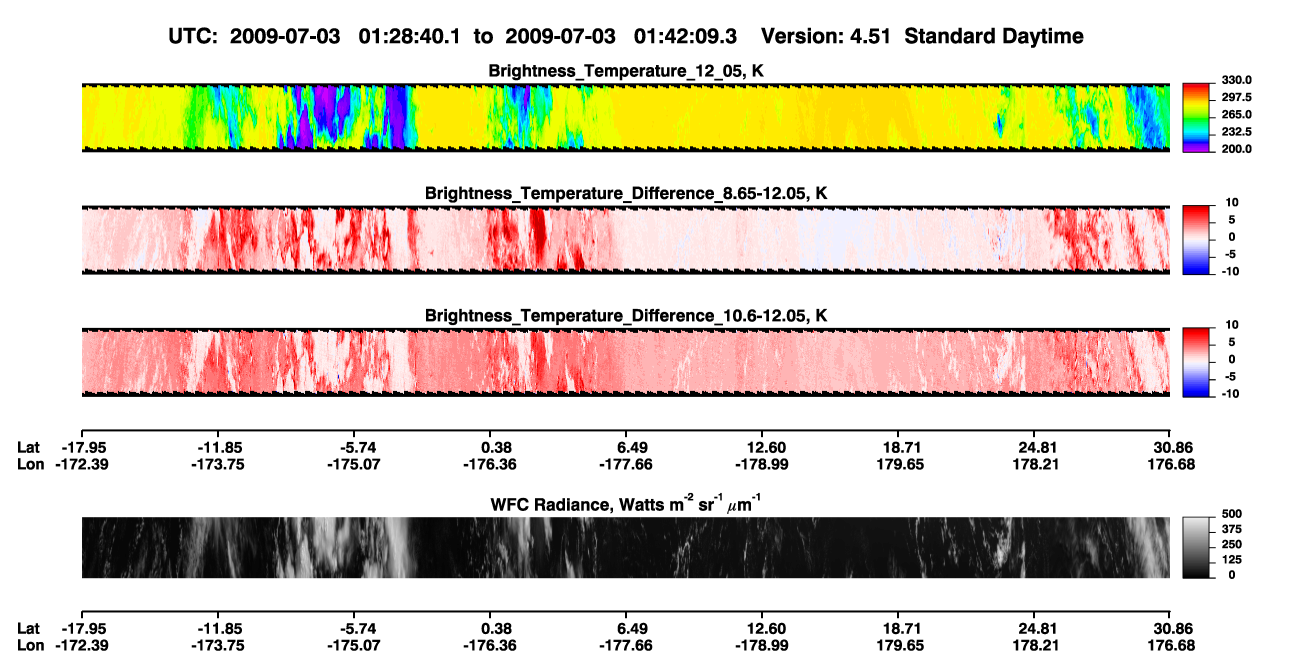Click the 'Brightness_Temperature_Difference_8.65-12.05, K' title
This screenshot has width=1300, height=667.
tap(626, 193)
